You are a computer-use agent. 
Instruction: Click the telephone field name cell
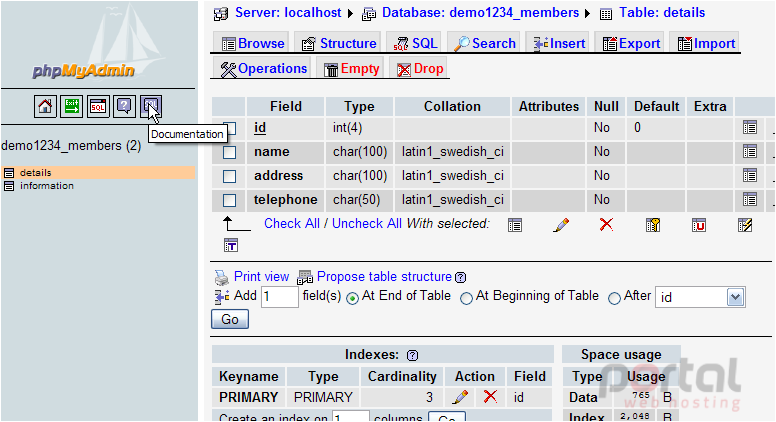click(286, 200)
